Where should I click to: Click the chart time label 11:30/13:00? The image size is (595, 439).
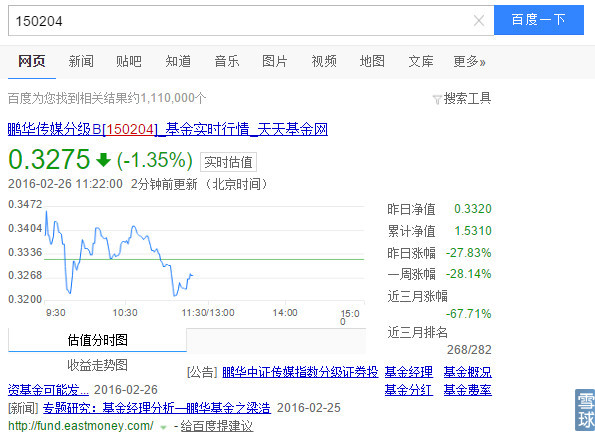pos(208,313)
